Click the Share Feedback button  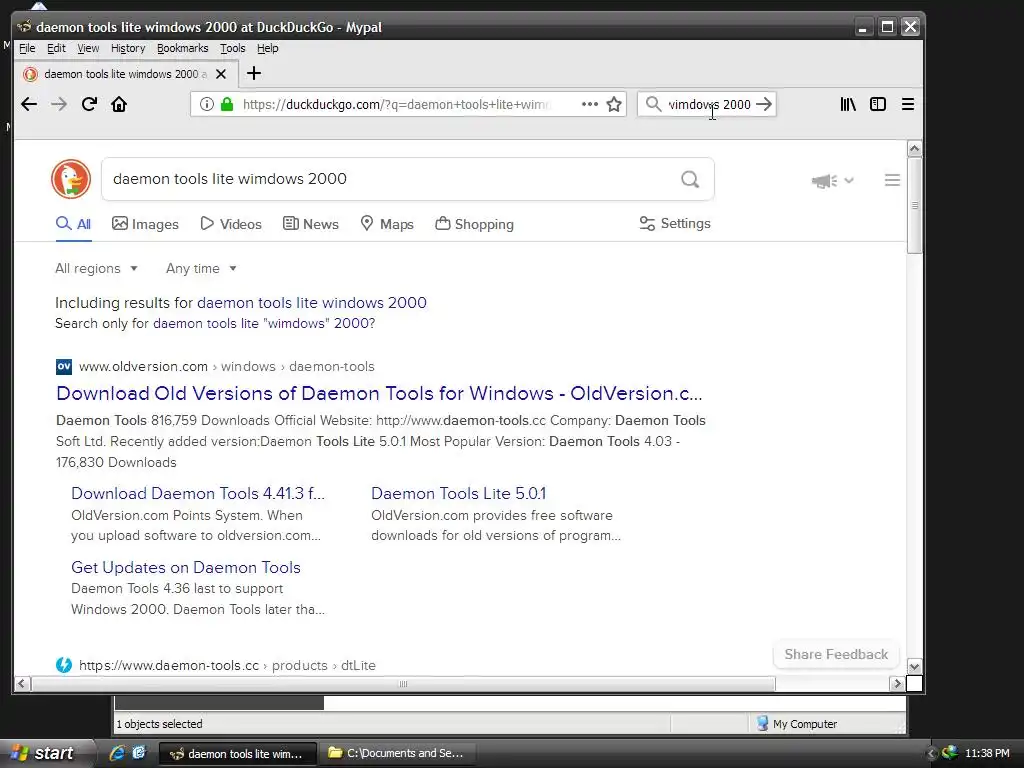[836, 654]
